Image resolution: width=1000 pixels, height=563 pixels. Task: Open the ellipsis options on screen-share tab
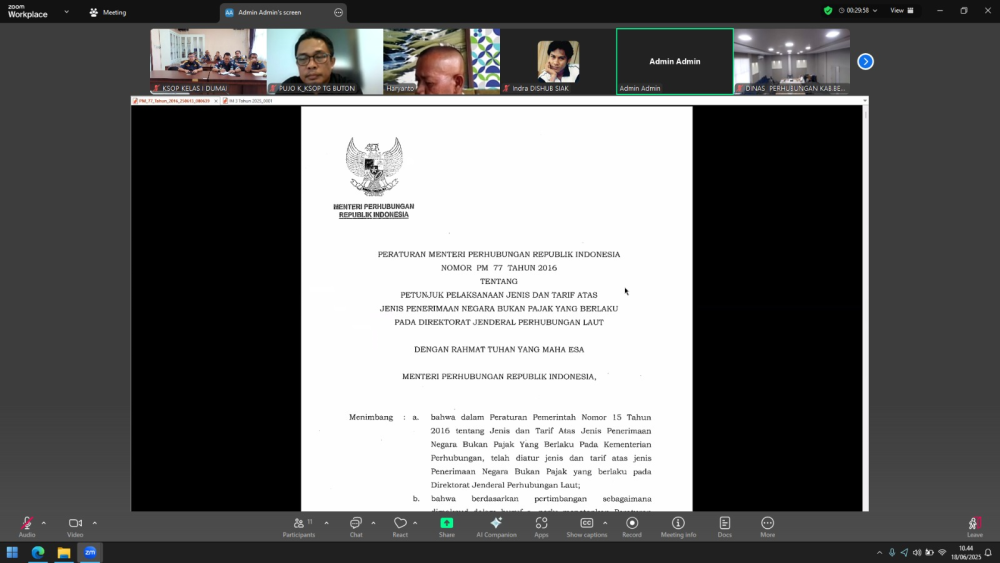click(338, 12)
